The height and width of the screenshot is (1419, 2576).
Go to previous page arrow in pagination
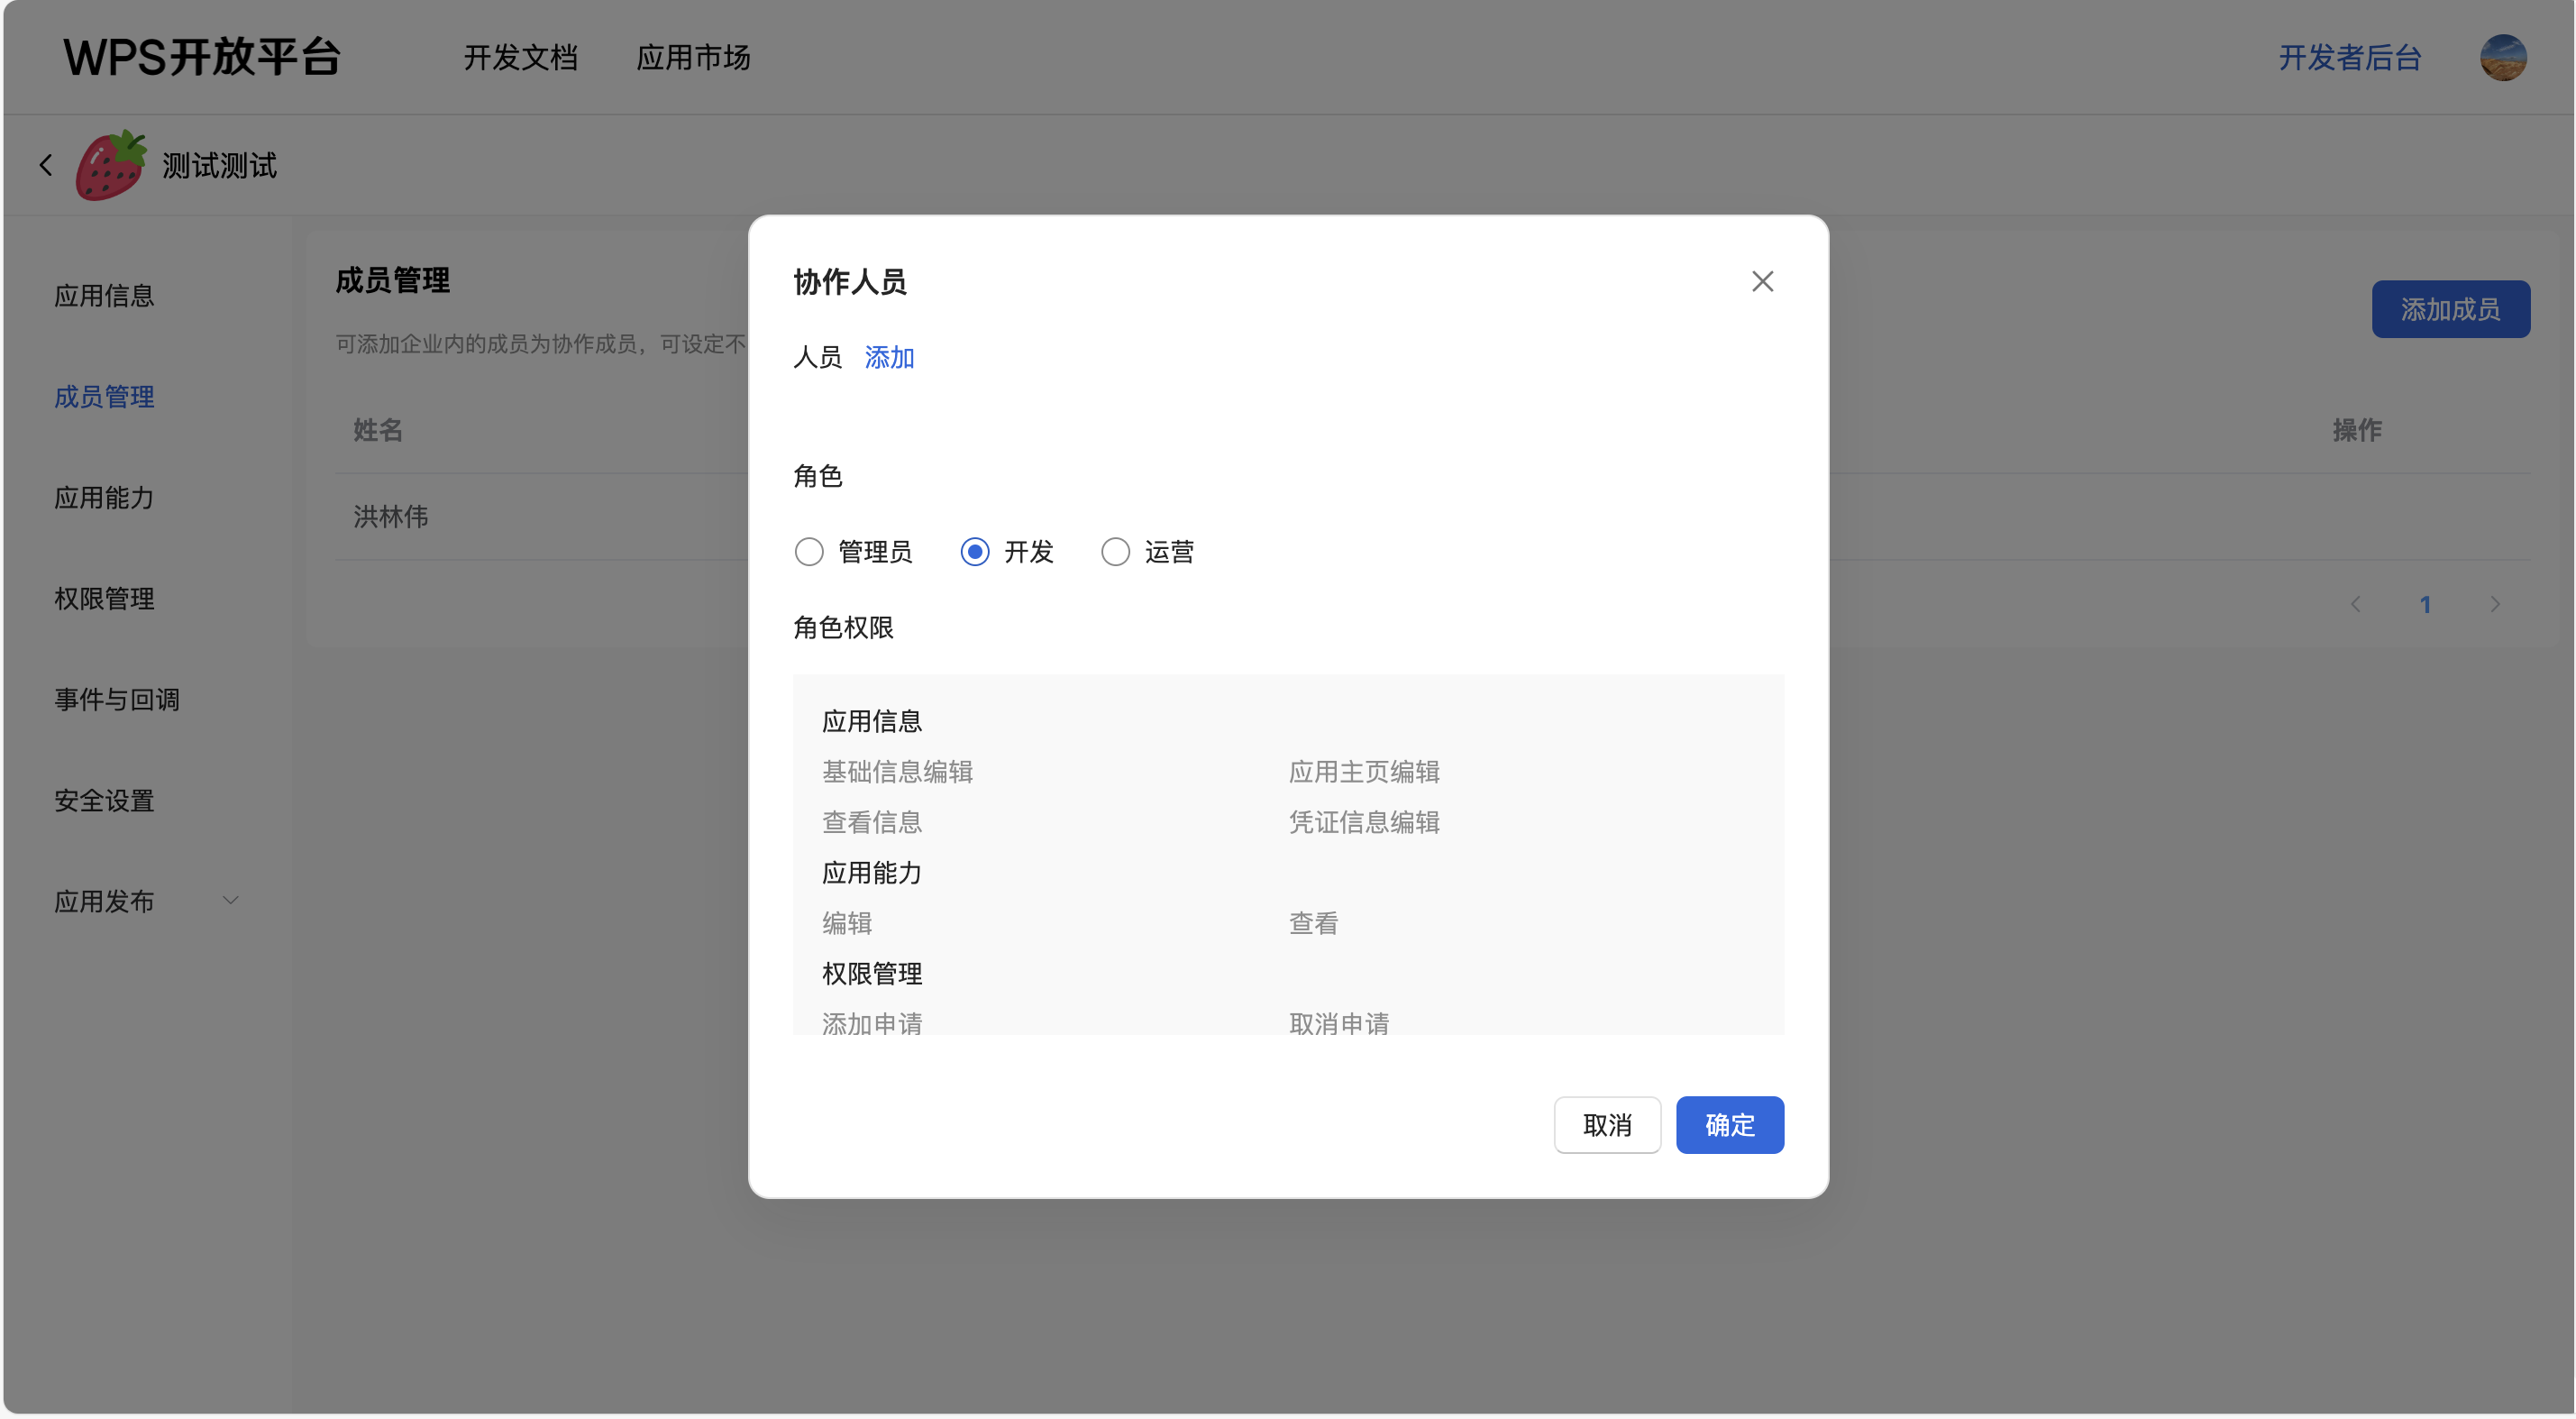pos(2356,604)
